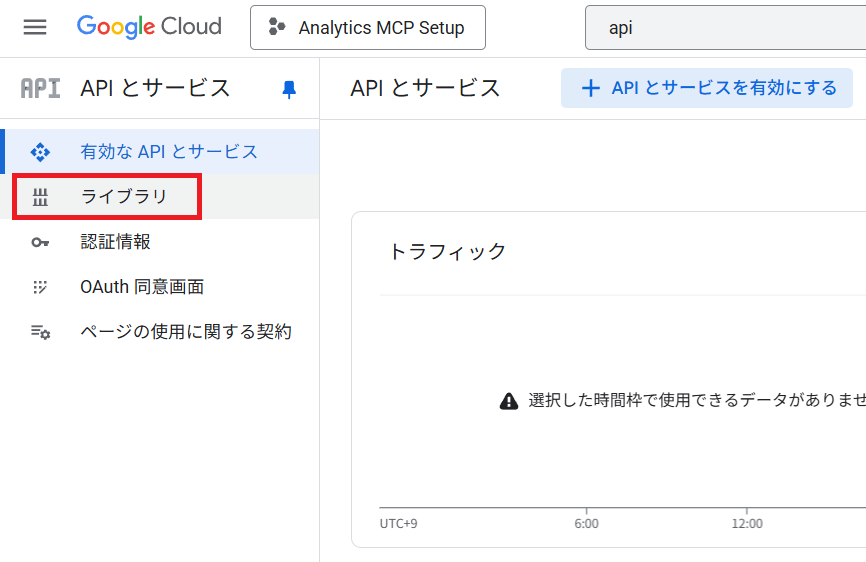Open ライブラリ from the sidebar
The height and width of the screenshot is (562, 866).
click(124, 197)
